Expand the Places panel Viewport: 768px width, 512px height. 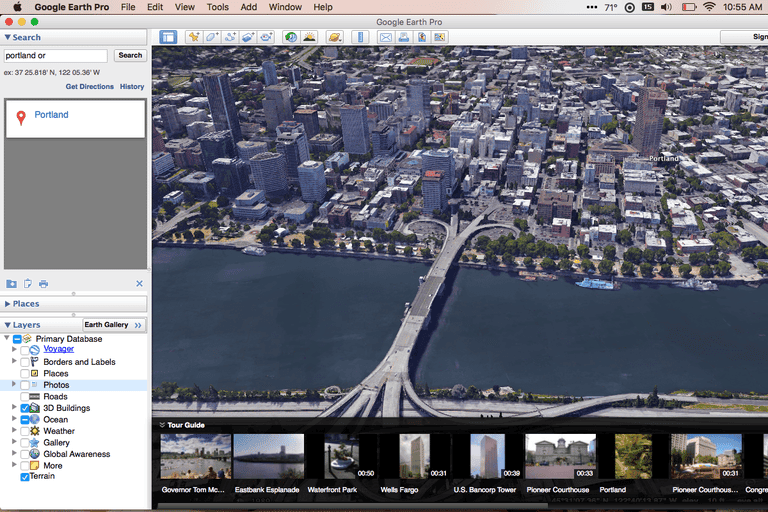tap(7, 304)
